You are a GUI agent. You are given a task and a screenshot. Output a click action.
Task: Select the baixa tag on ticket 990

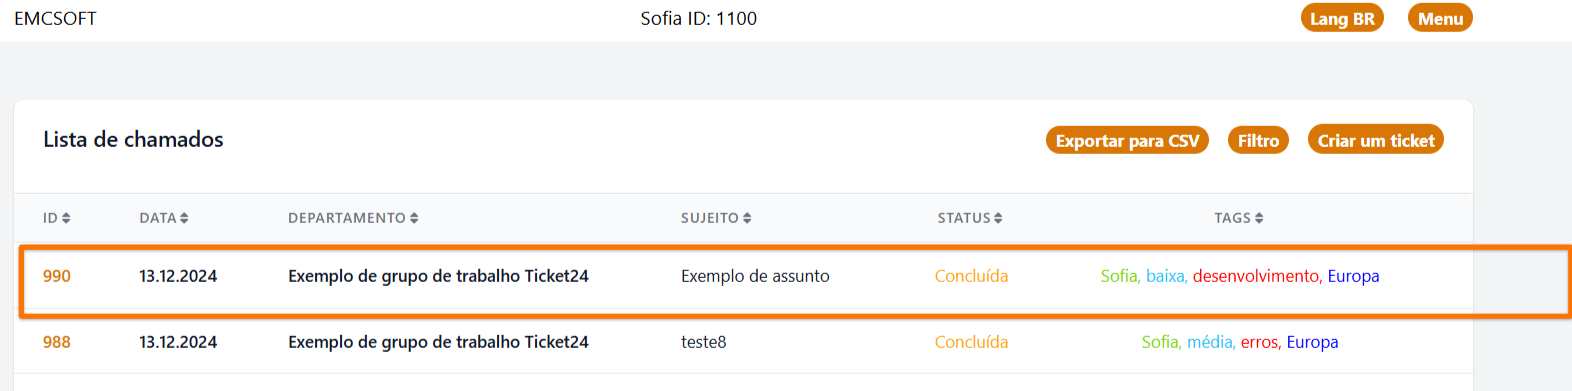1165,276
